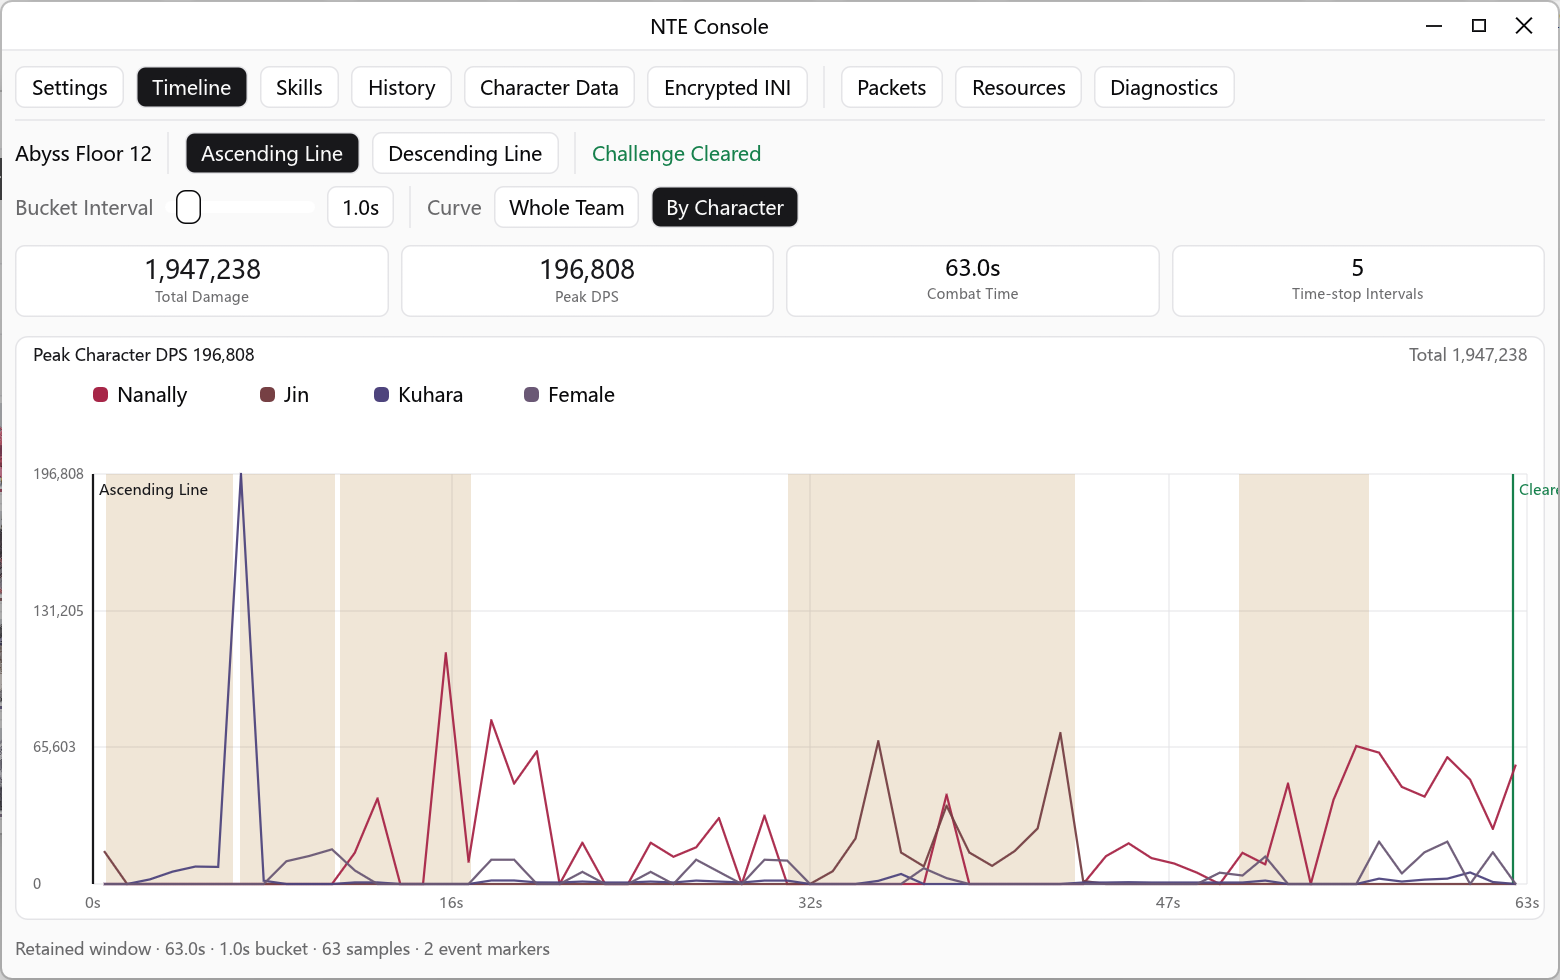Open the Diagnostics tab
This screenshot has width=1560, height=980.
point(1164,88)
